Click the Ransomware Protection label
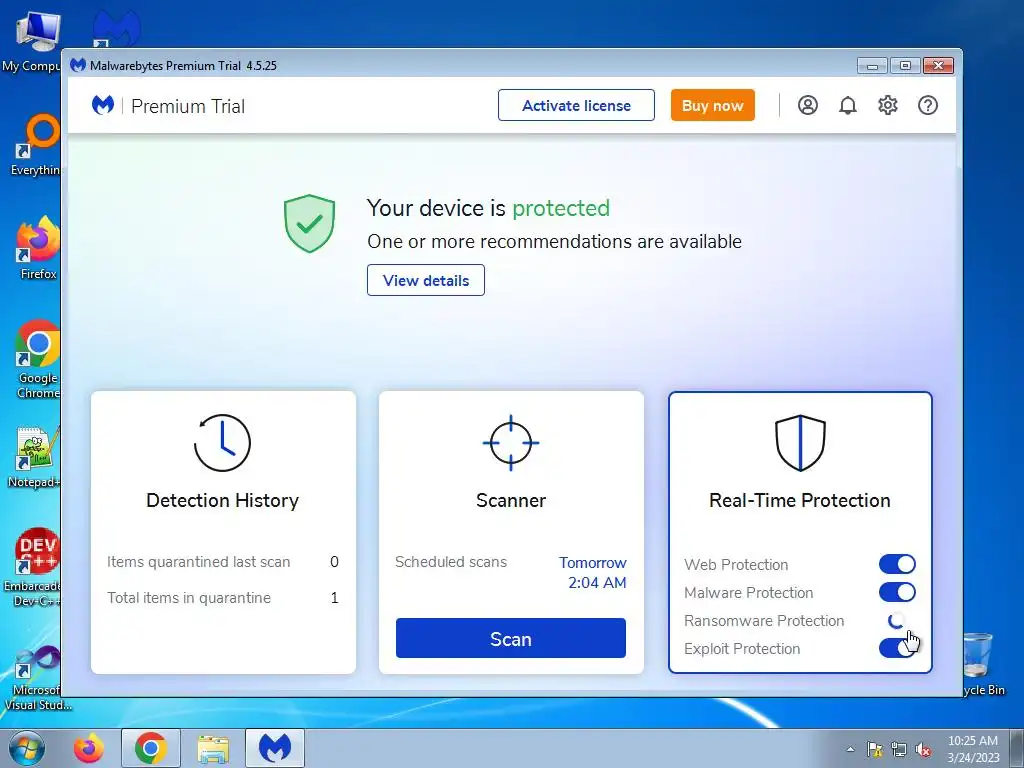Image resolution: width=1024 pixels, height=768 pixels. [764, 620]
